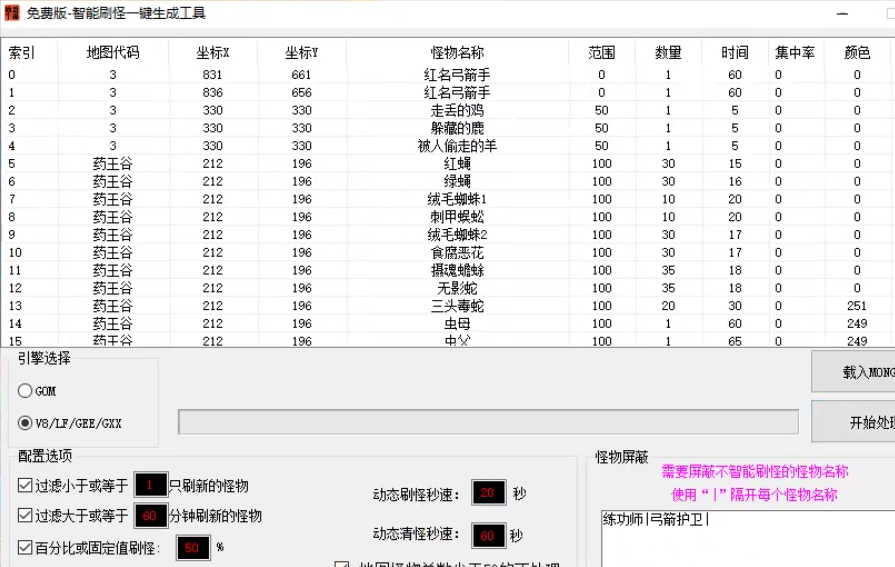The width and height of the screenshot is (895, 567).
Task: Click the app icon in title bar
Action: coord(11,13)
